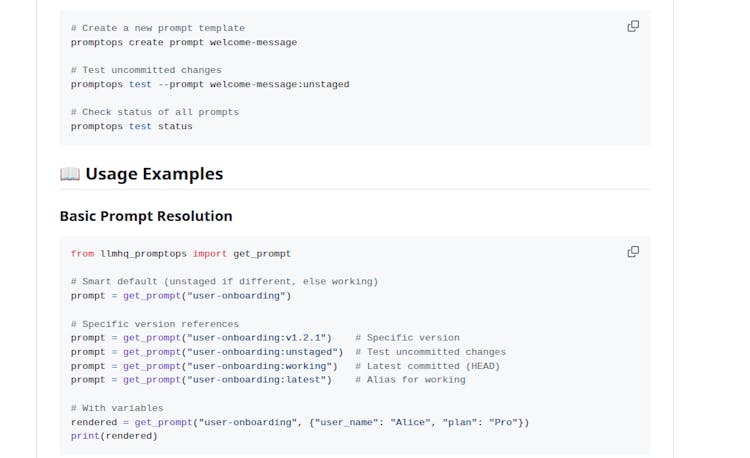Click the "user-onboarding:working" string in the code
Screen dimensions: 750x458
[x=259, y=366]
